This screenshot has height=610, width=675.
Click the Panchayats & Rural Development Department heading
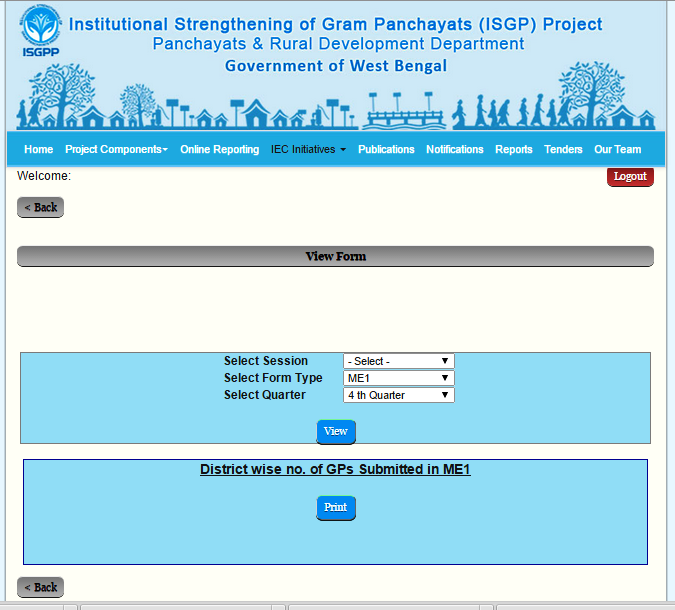(x=338, y=44)
